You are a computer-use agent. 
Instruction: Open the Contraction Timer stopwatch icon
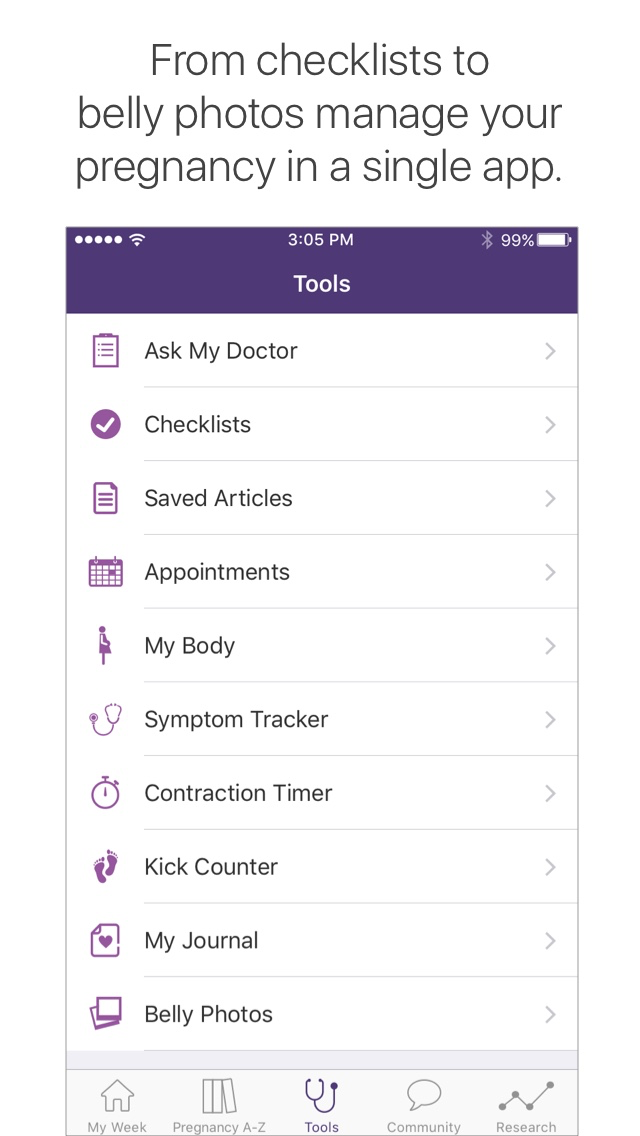click(x=106, y=792)
